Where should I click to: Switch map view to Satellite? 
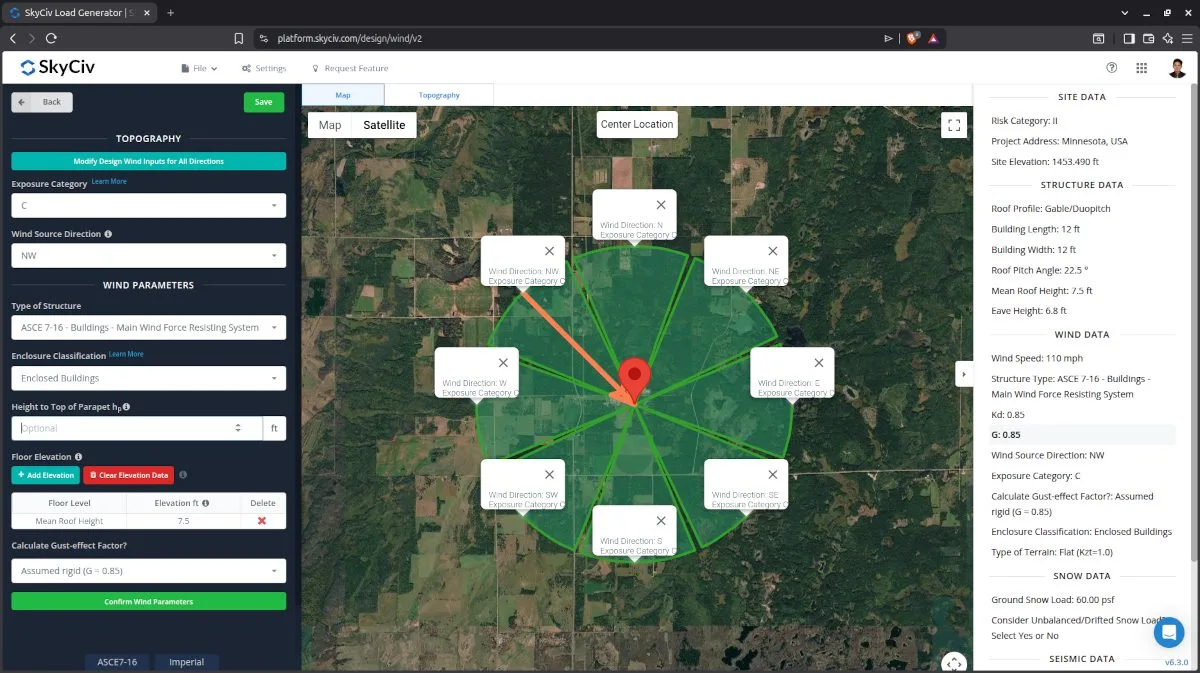click(384, 125)
